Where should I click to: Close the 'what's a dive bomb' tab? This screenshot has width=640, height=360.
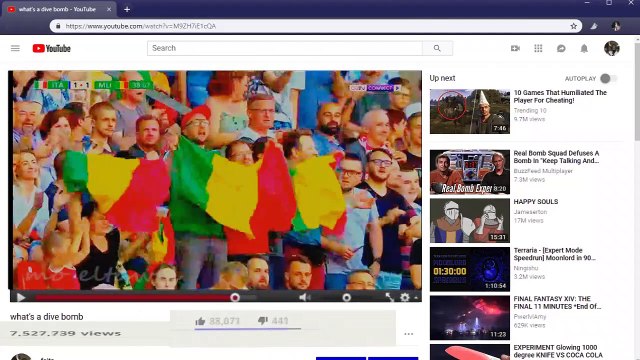coord(109,9)
